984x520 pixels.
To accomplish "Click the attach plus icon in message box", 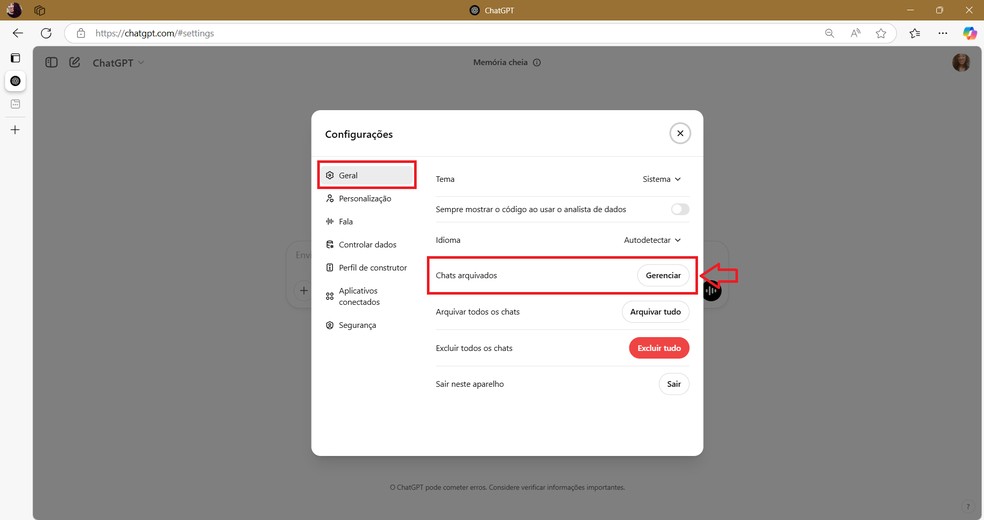I will click(x=304, y=291).
